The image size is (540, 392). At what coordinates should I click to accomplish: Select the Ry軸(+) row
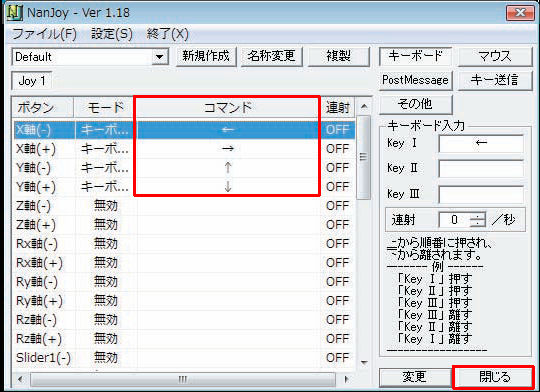(x=184, y=301)
